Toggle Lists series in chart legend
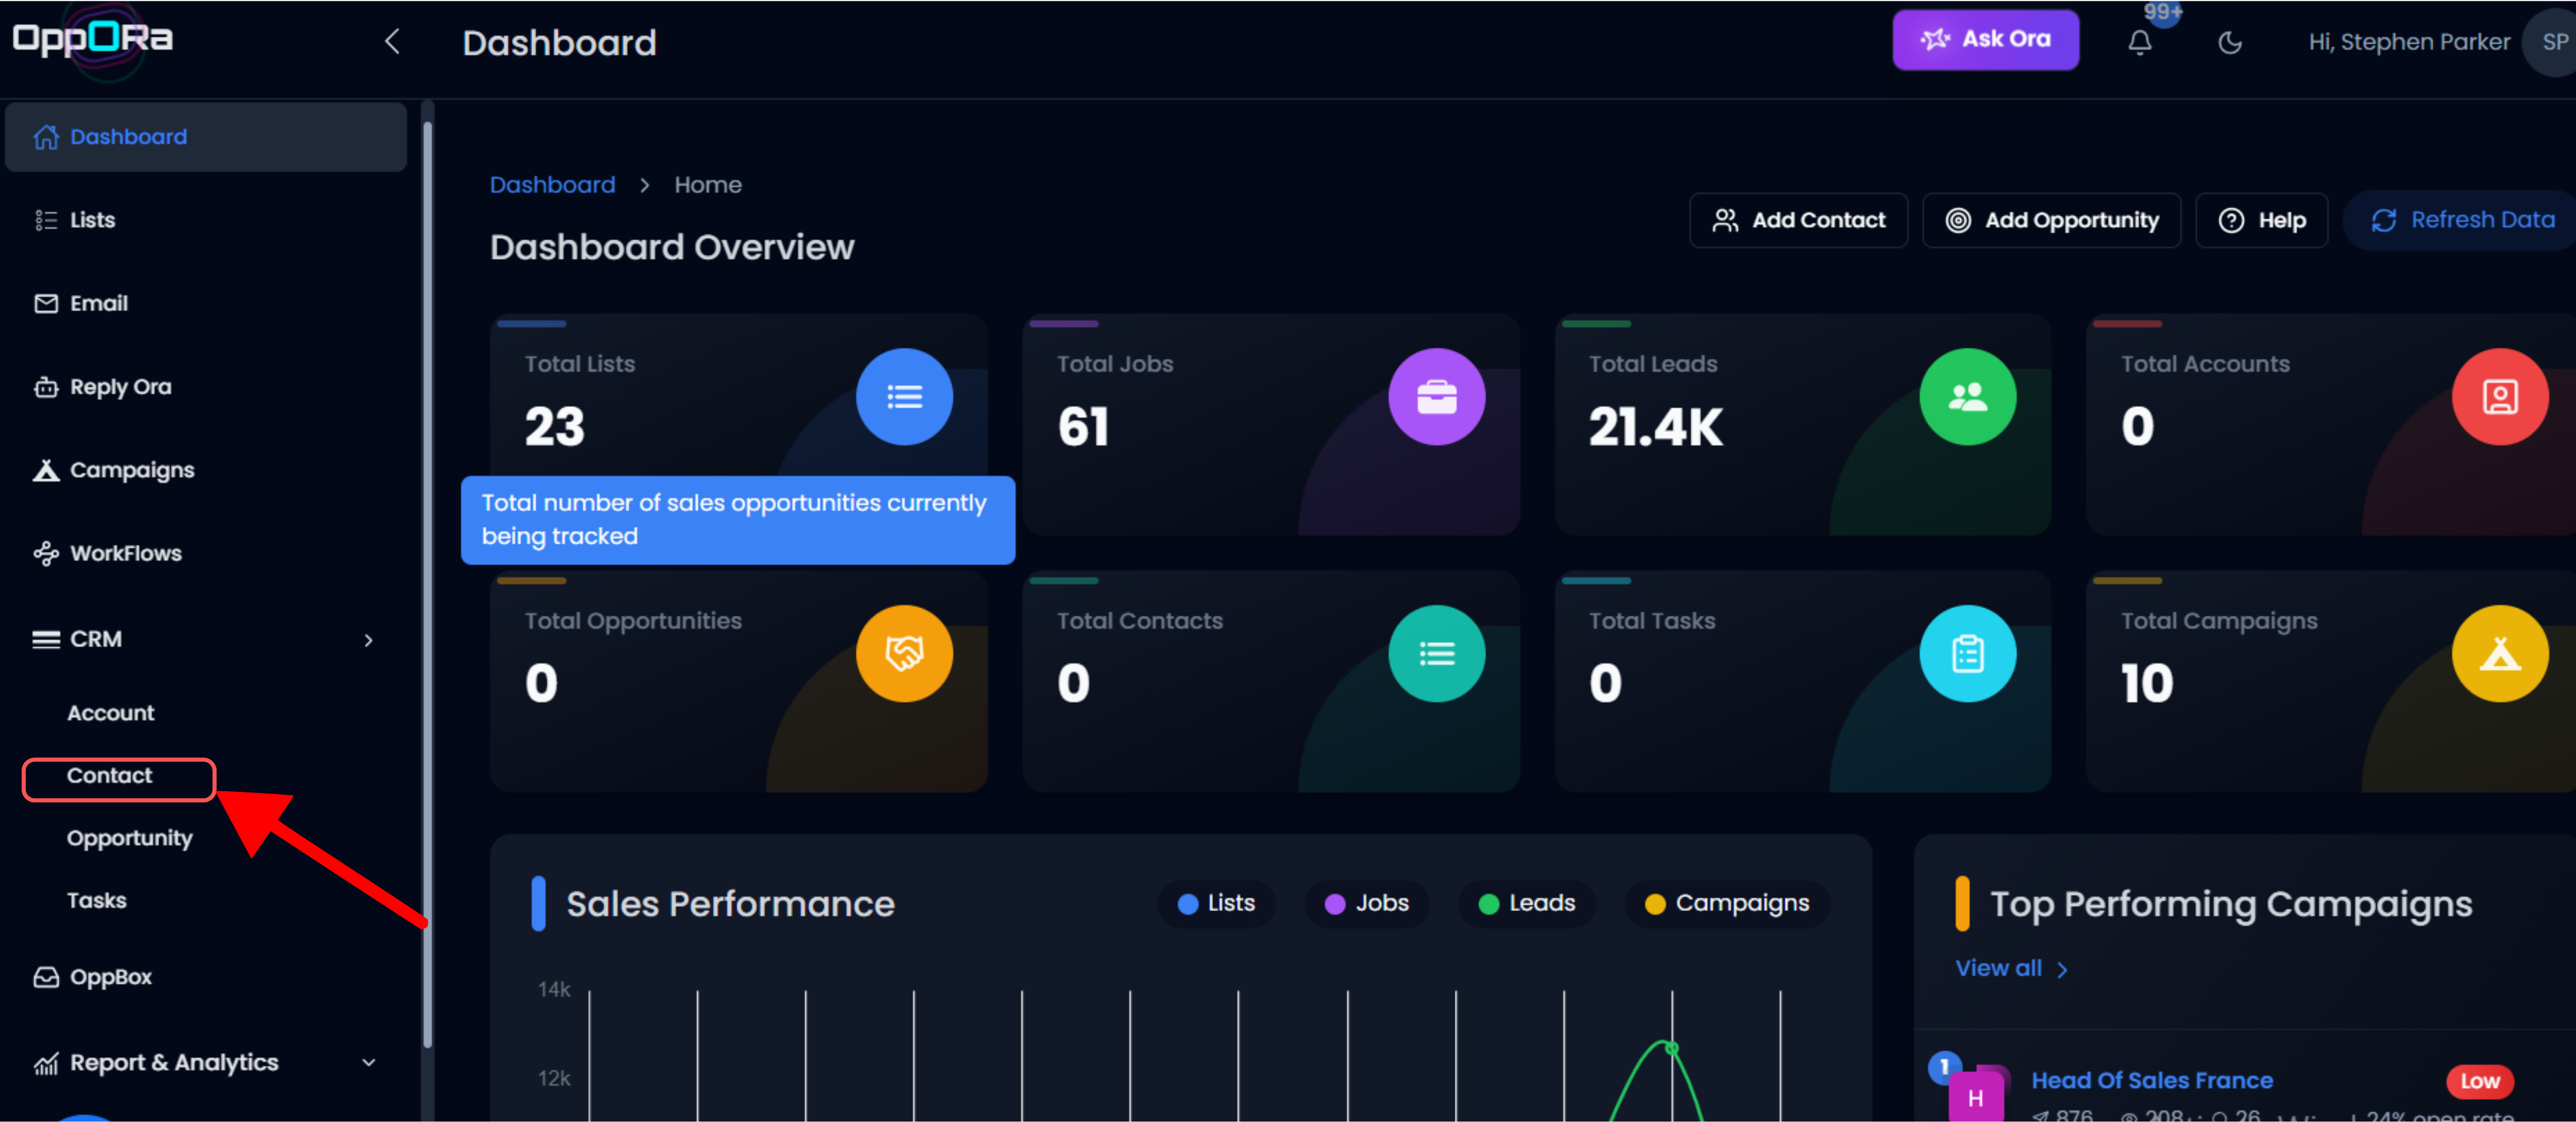This screenshot has width=2576, height=1122. tap(1216, 903)
